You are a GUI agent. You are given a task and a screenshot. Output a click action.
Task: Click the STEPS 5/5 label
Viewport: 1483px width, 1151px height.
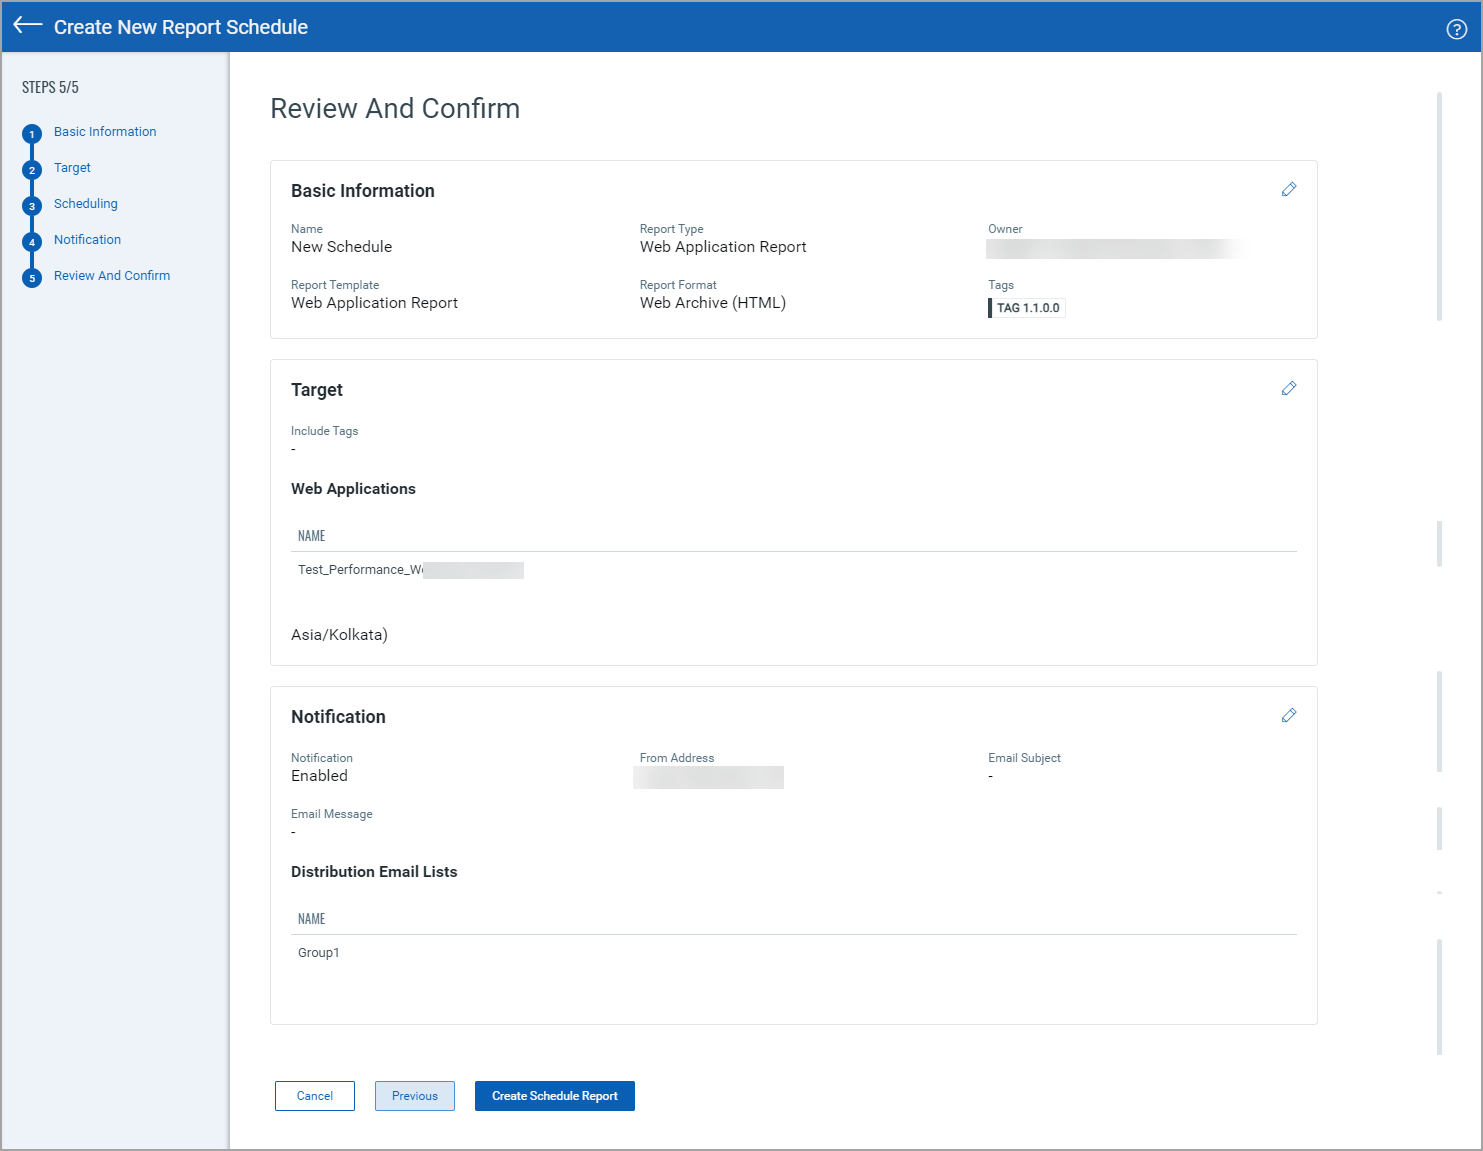tap(50, 87)
